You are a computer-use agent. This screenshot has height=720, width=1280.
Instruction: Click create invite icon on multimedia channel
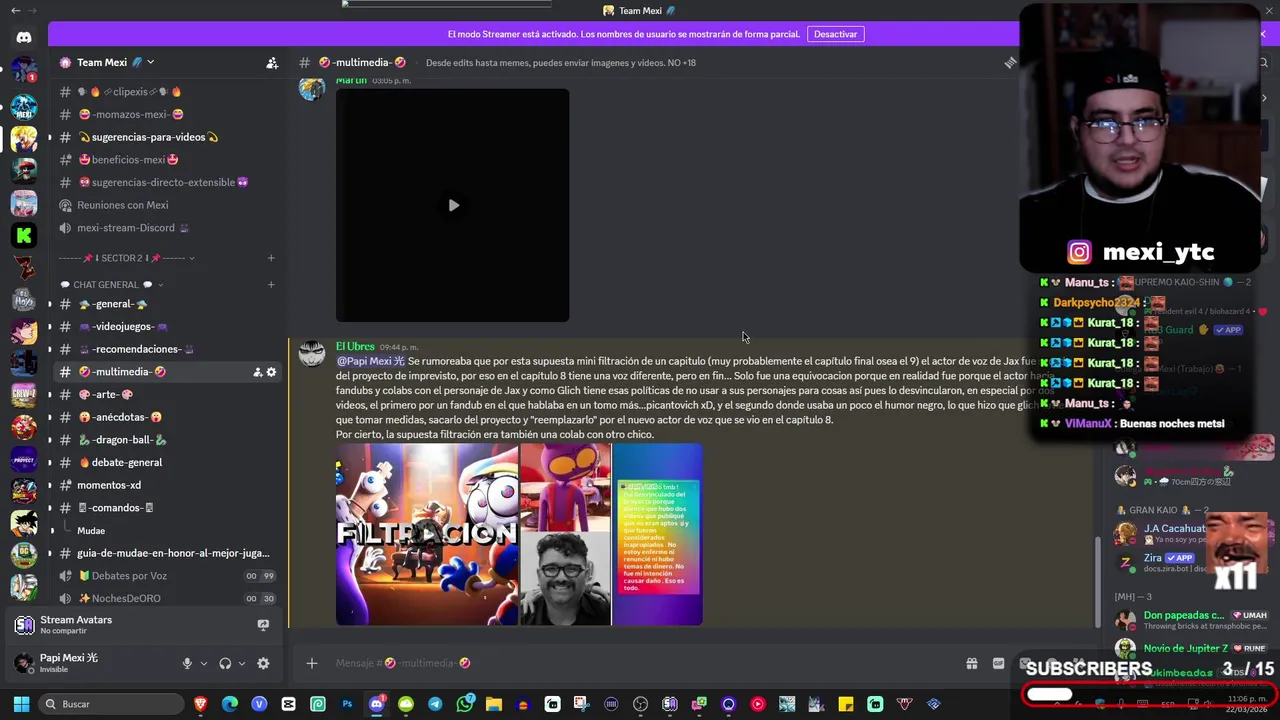tap(257, 372)
